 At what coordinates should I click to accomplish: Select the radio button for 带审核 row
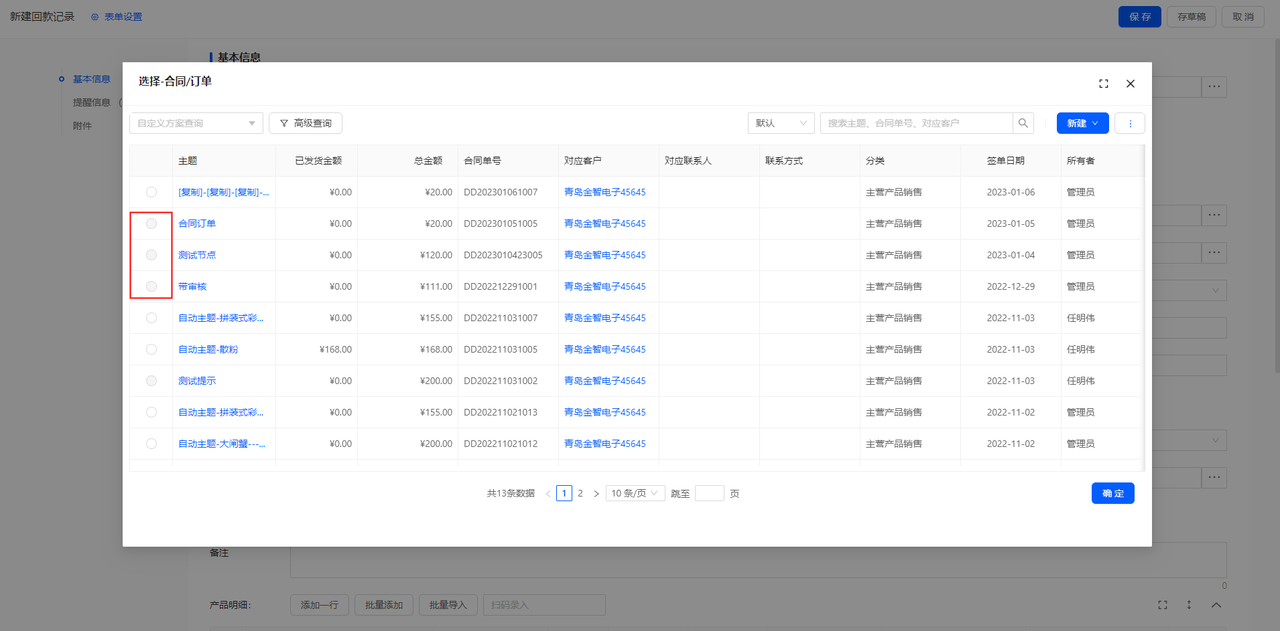tap(151, 286)
